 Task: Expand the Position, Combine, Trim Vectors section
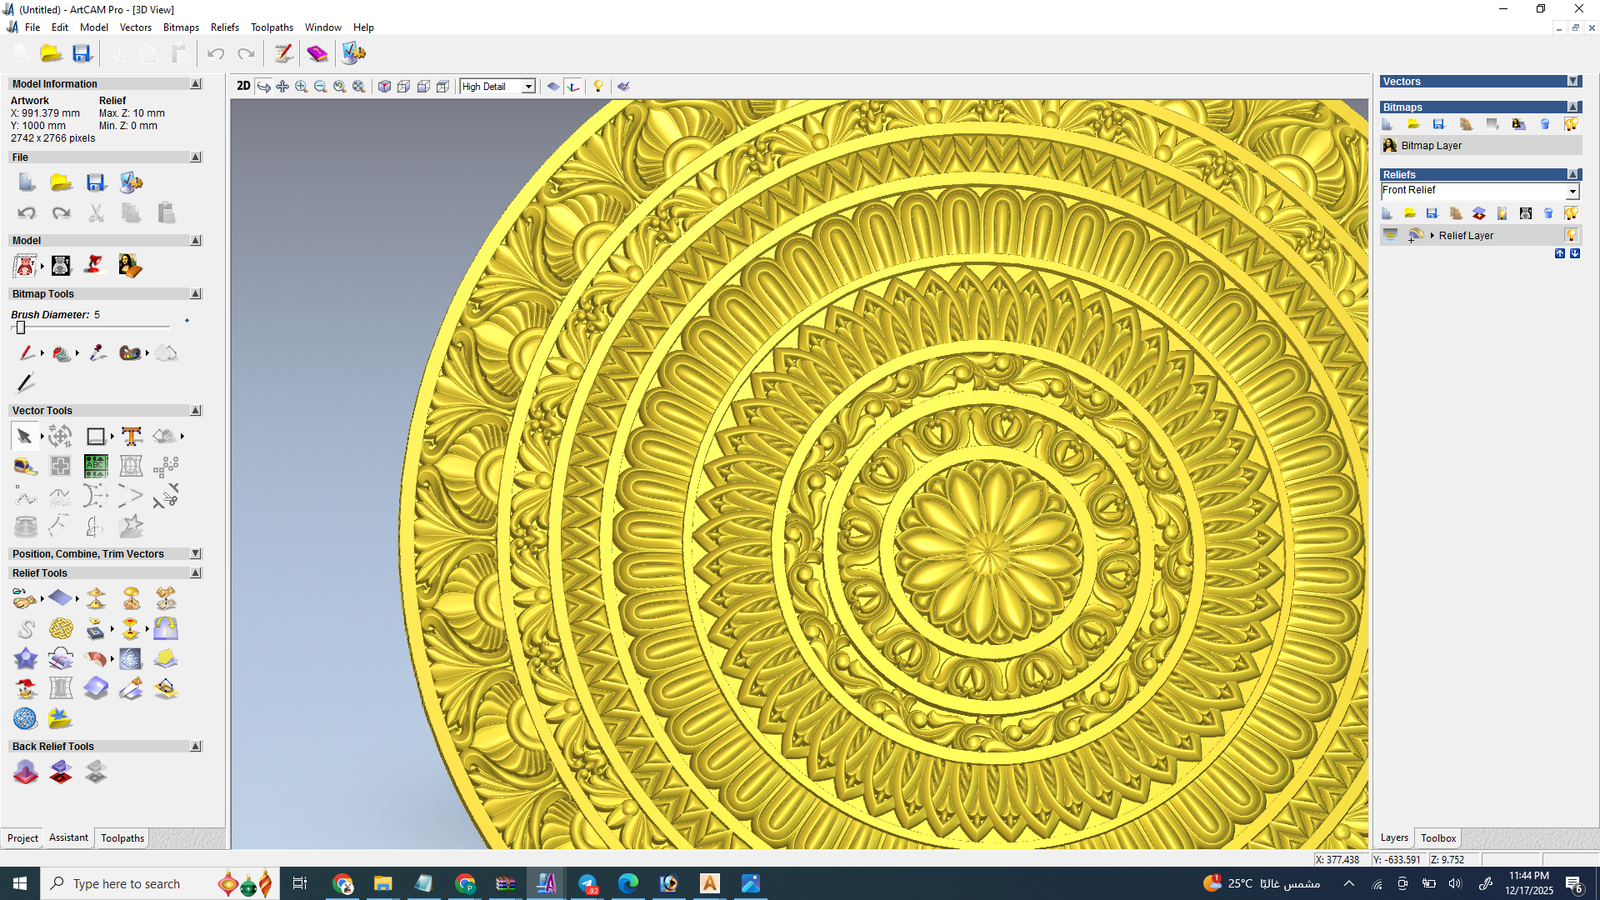click(x=195, y=554)
